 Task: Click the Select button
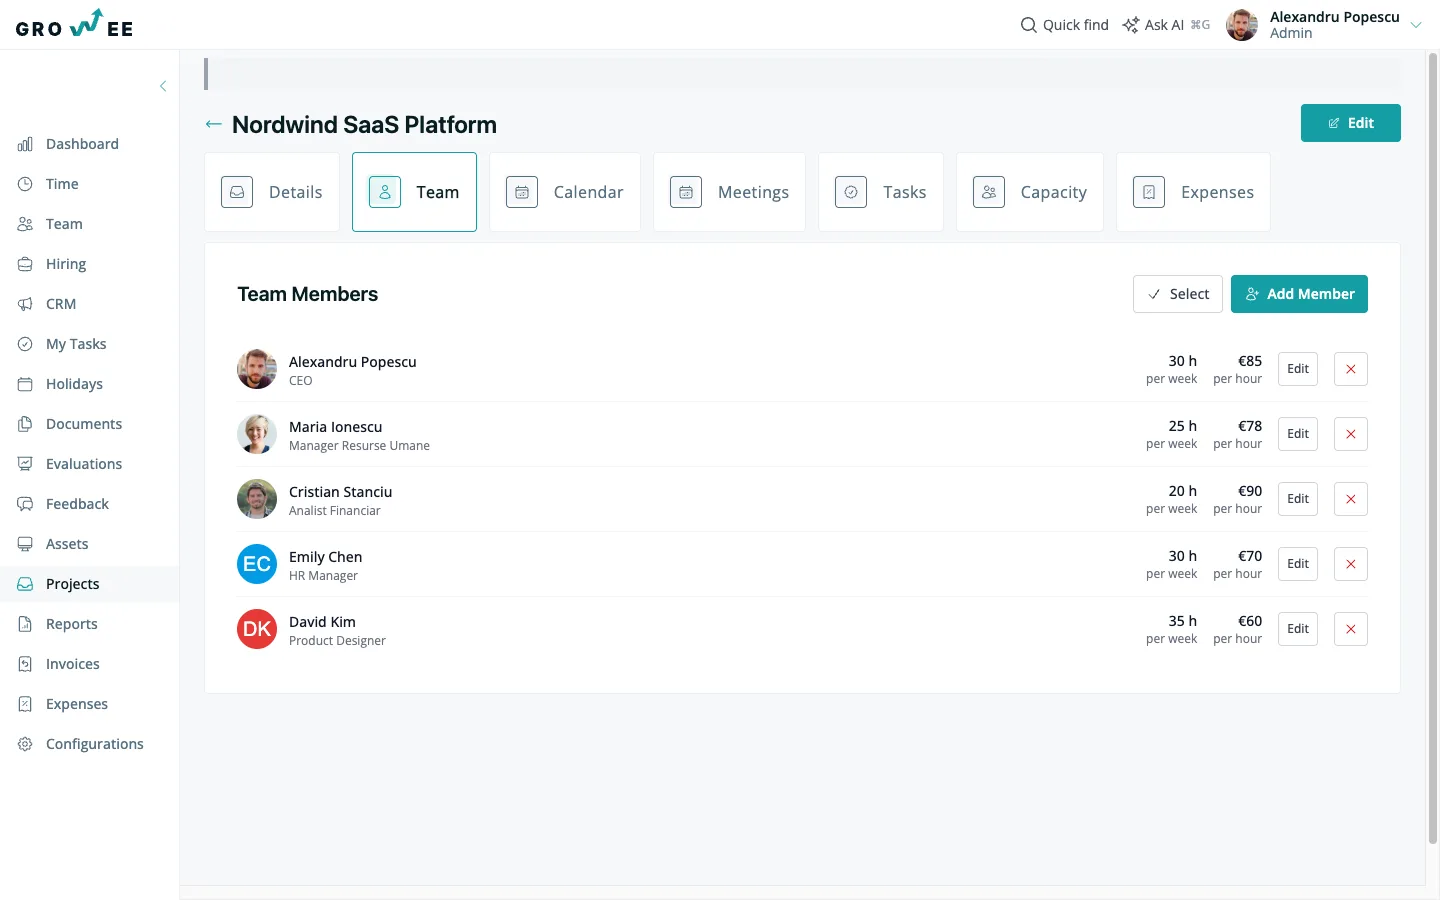pos(1178,294)
